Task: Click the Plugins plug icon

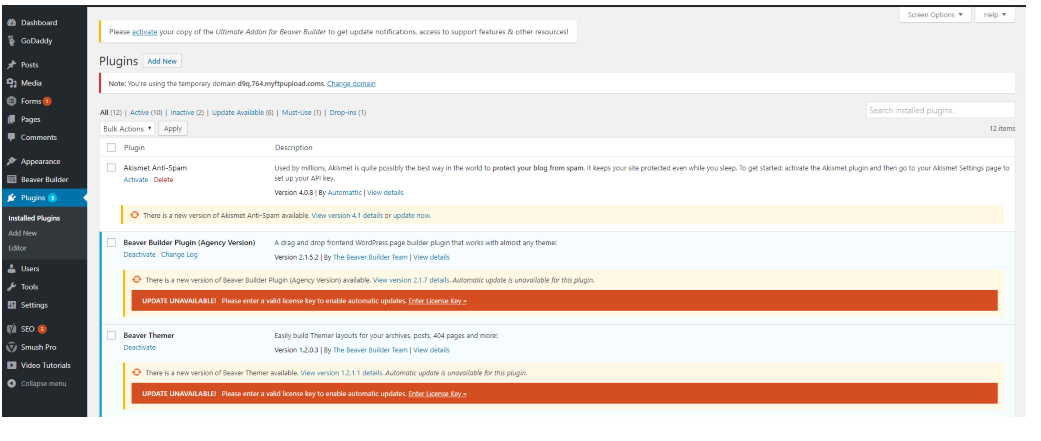Action: pos(11,198)
